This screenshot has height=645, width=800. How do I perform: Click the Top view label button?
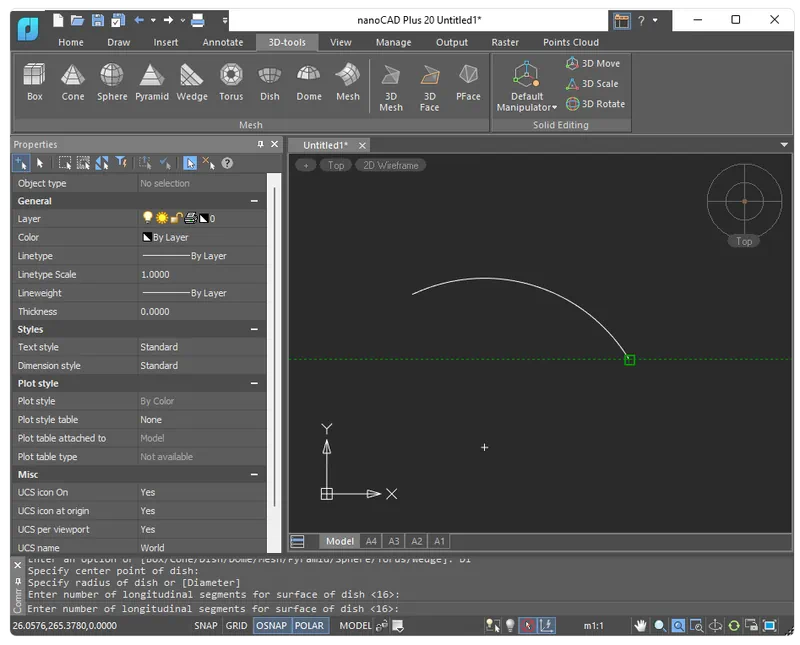click(336, 165)
